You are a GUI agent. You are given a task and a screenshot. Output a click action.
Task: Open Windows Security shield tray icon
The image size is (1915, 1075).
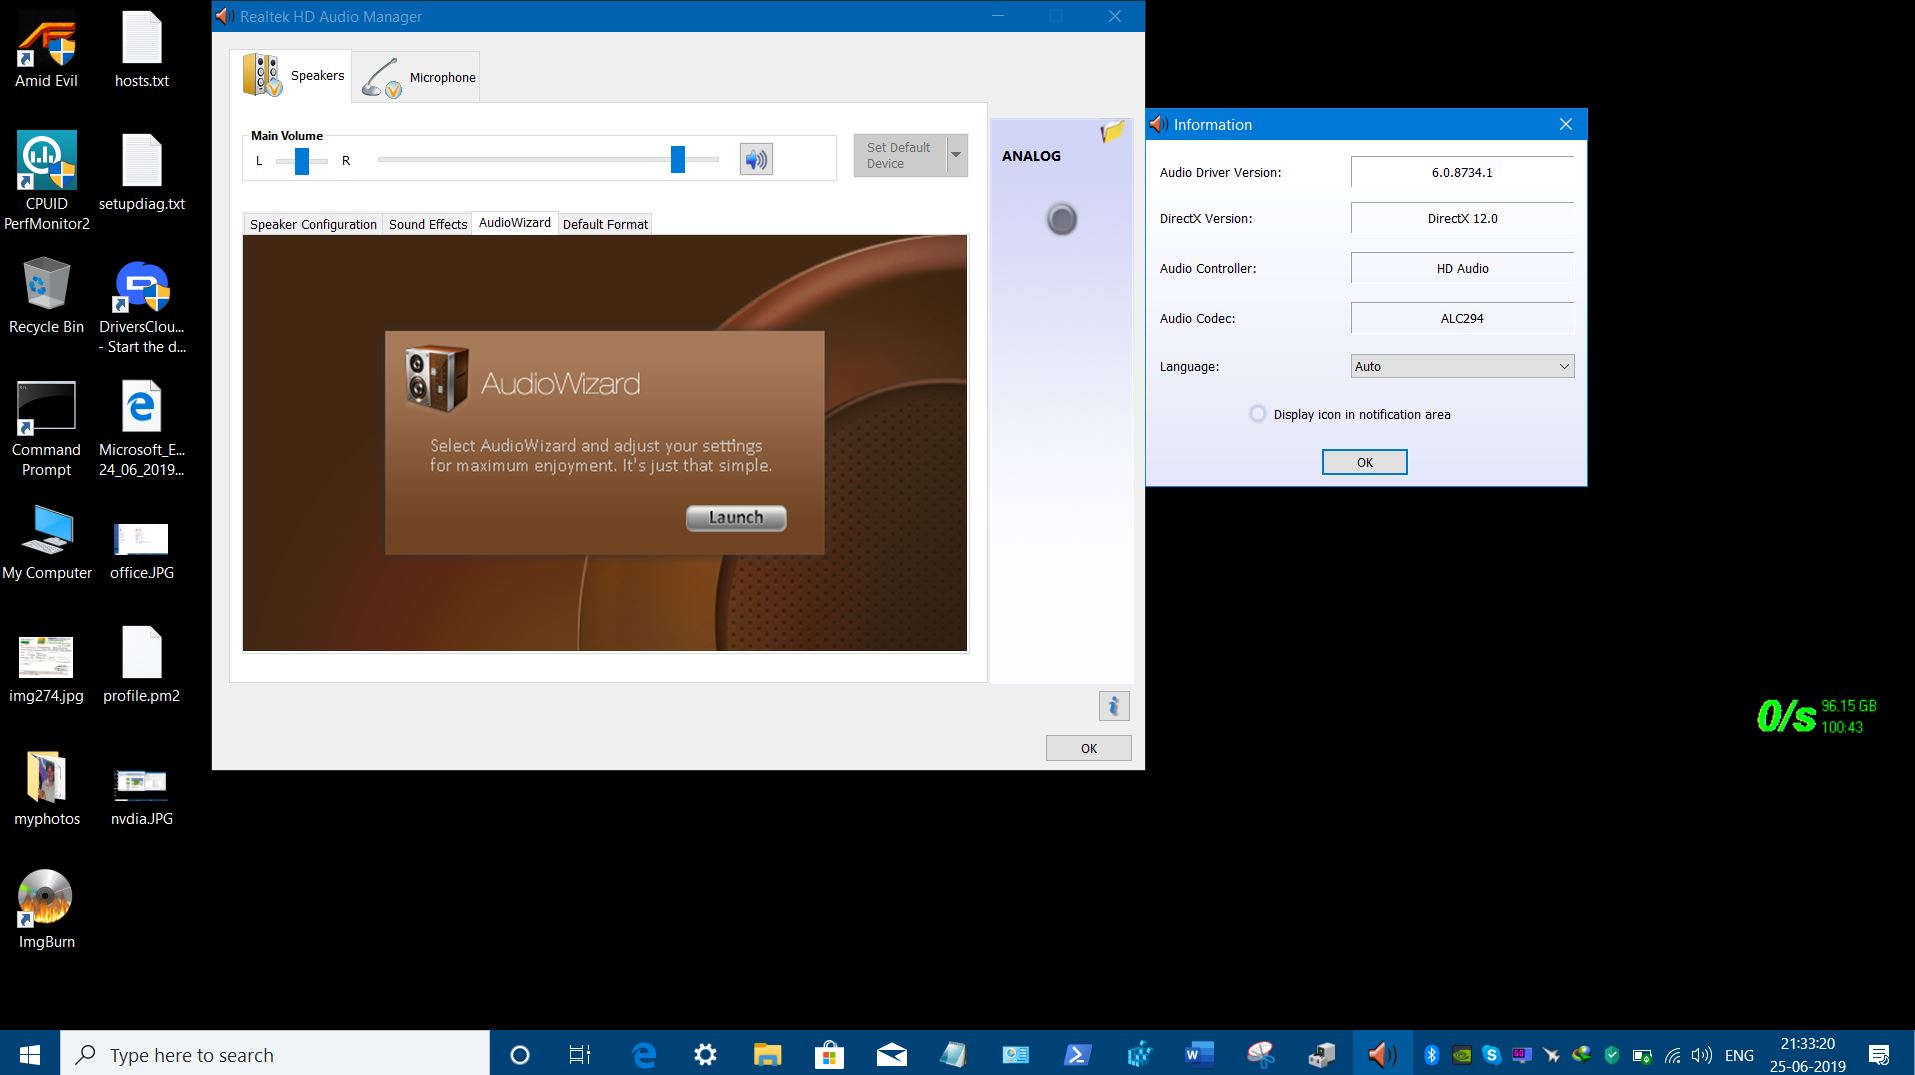point(1611,1054)
